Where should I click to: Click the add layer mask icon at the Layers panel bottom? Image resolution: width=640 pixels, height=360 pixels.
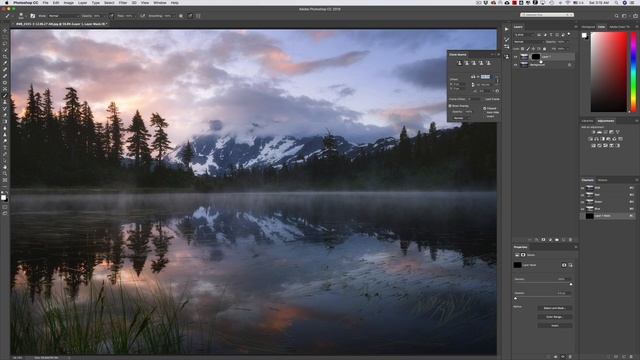tap(543, 240)
